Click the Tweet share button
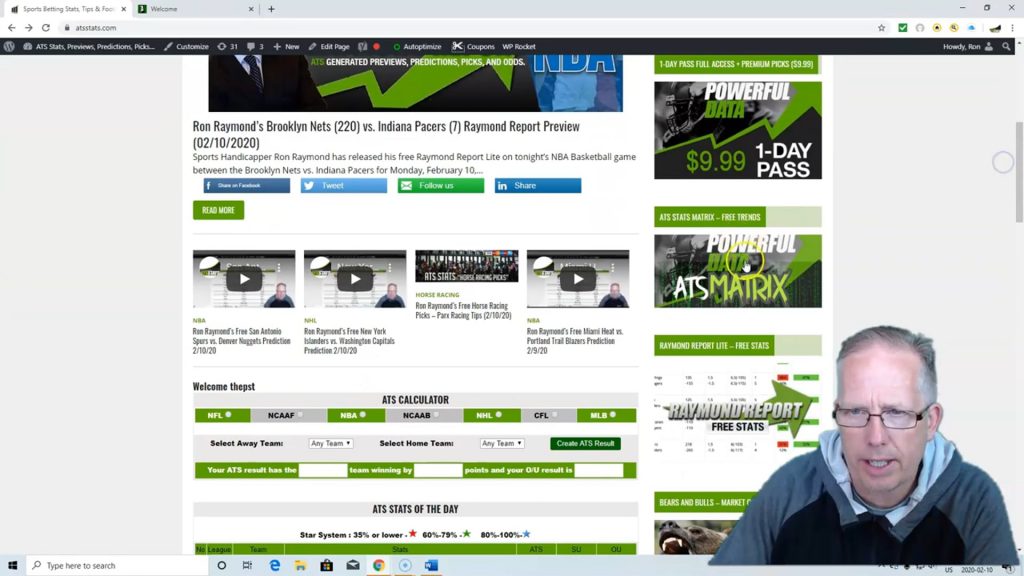Viewport: 1024px width, 576px height. click(344, 185)
